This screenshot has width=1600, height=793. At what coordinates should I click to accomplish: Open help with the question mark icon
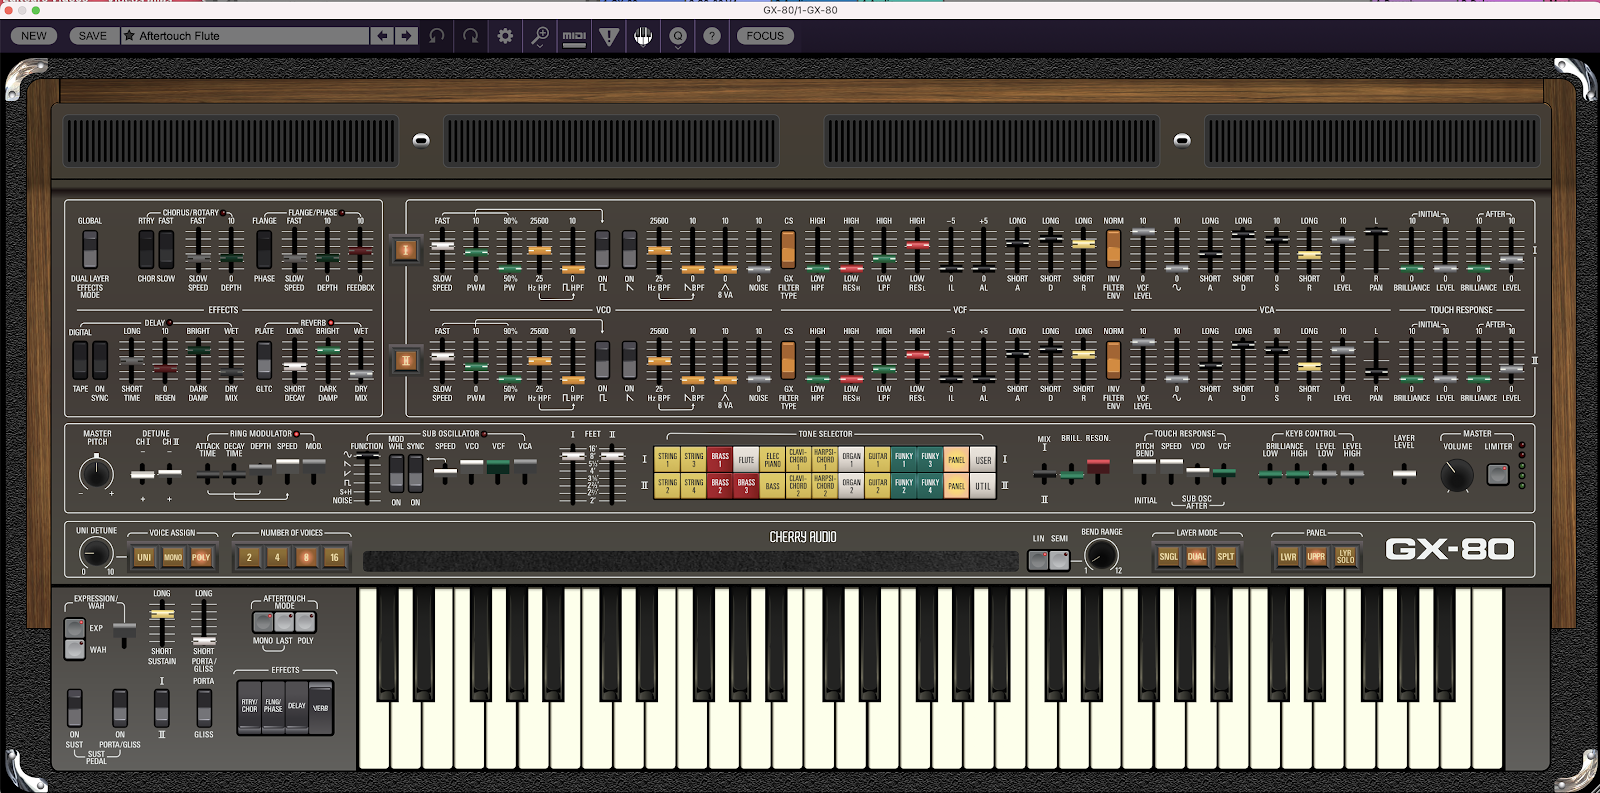tap(712, 36)
